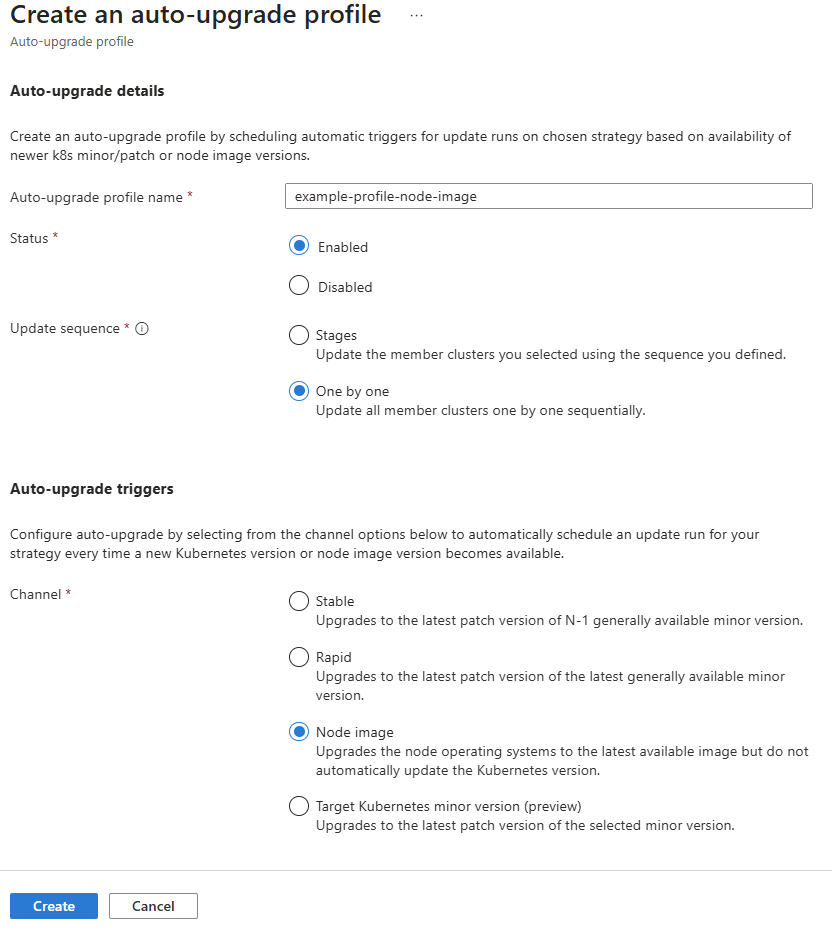This screenshot has height=933, width=832.
Task: Select Target Kubernetes minor version (preview)
Action: click(299, 806)
